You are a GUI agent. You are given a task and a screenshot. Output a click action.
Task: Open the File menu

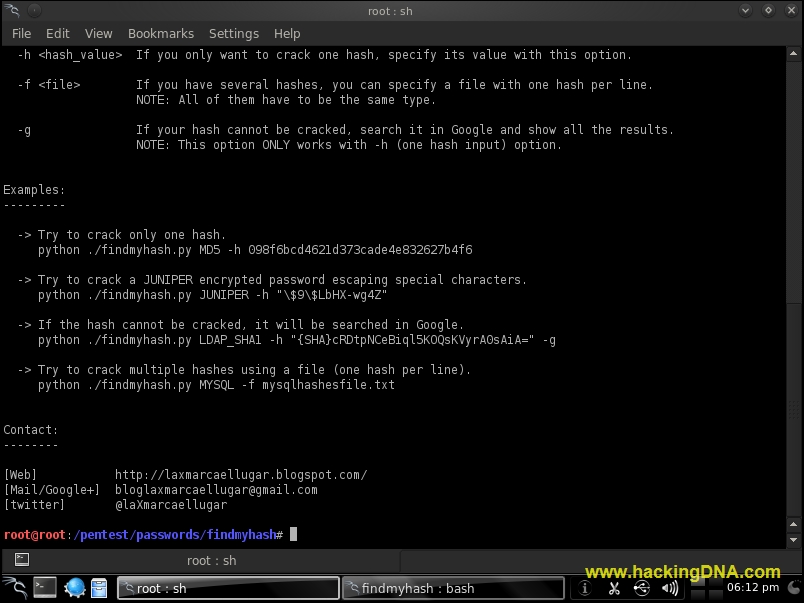22,34
